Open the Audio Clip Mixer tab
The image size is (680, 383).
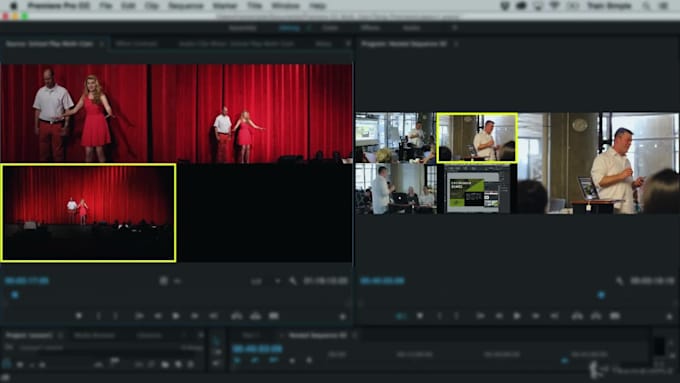click(x=236, y=44)
